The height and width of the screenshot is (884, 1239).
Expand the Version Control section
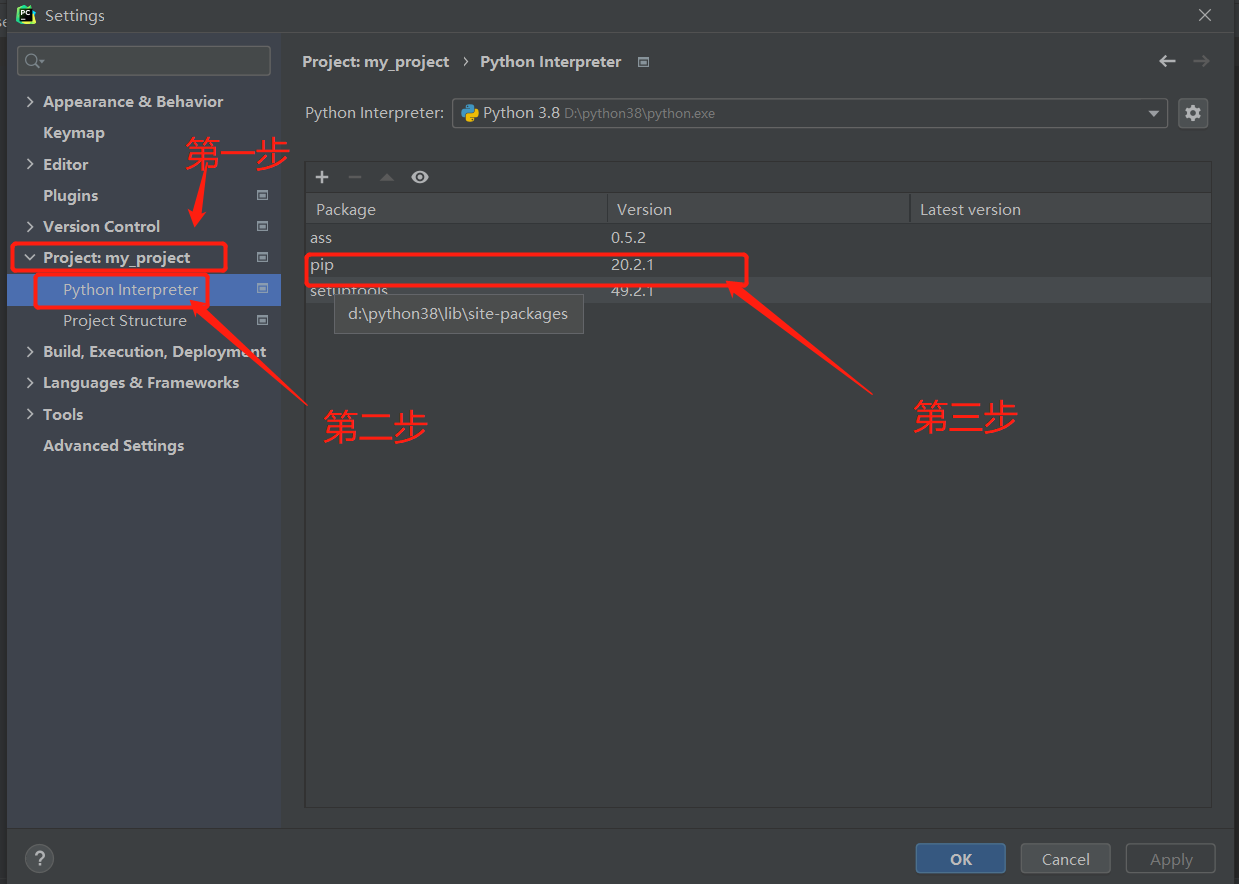pos(30,226)
